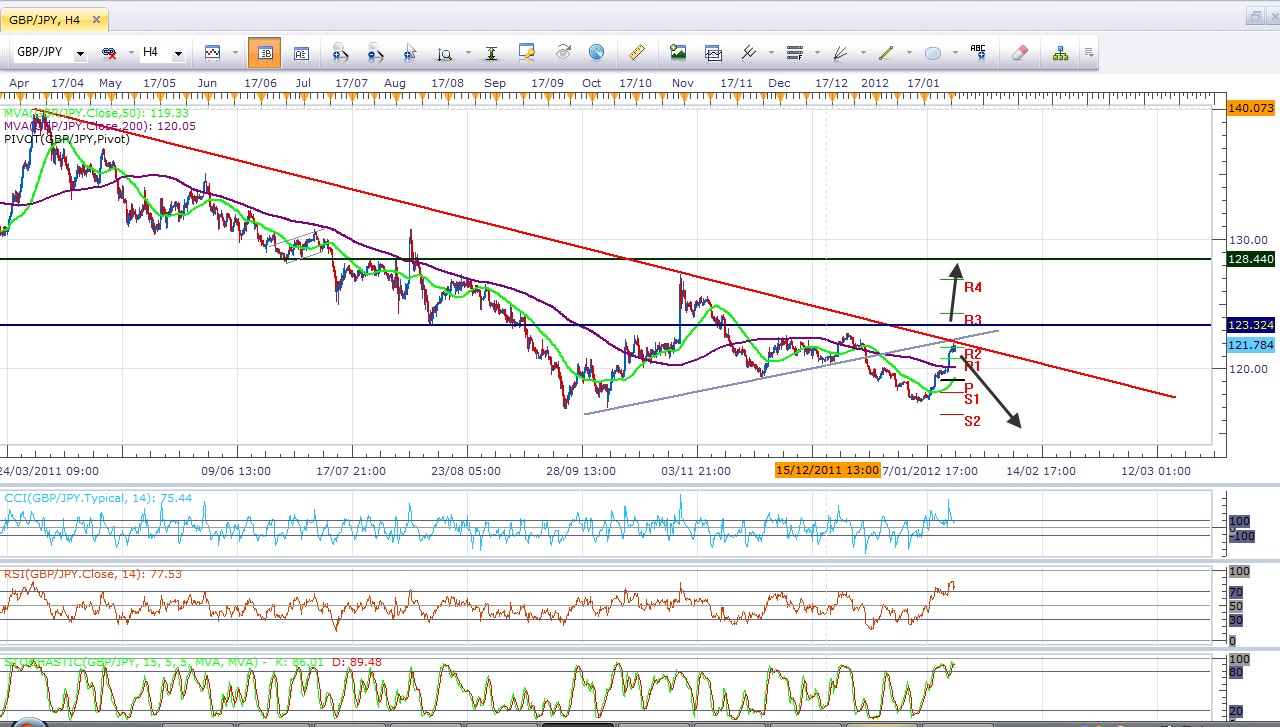Expand the chart type dropdown arrow
The width and height of the screenshot is (1280, 727).
(x=235, y=53)
